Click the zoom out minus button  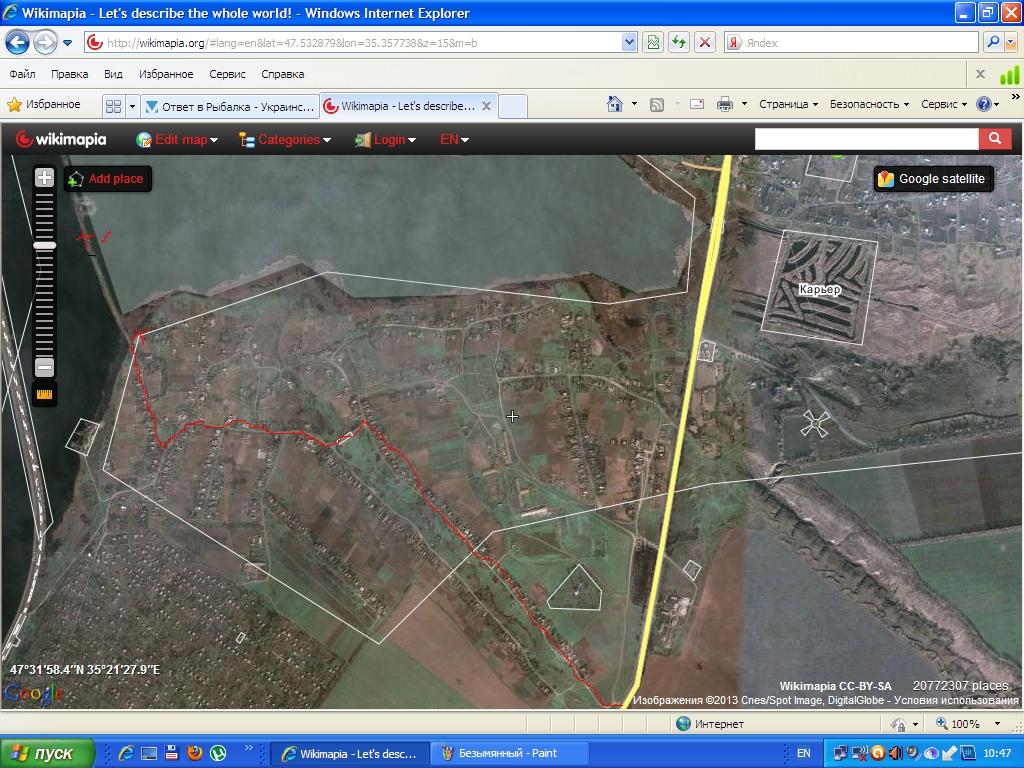click(44, 367)
